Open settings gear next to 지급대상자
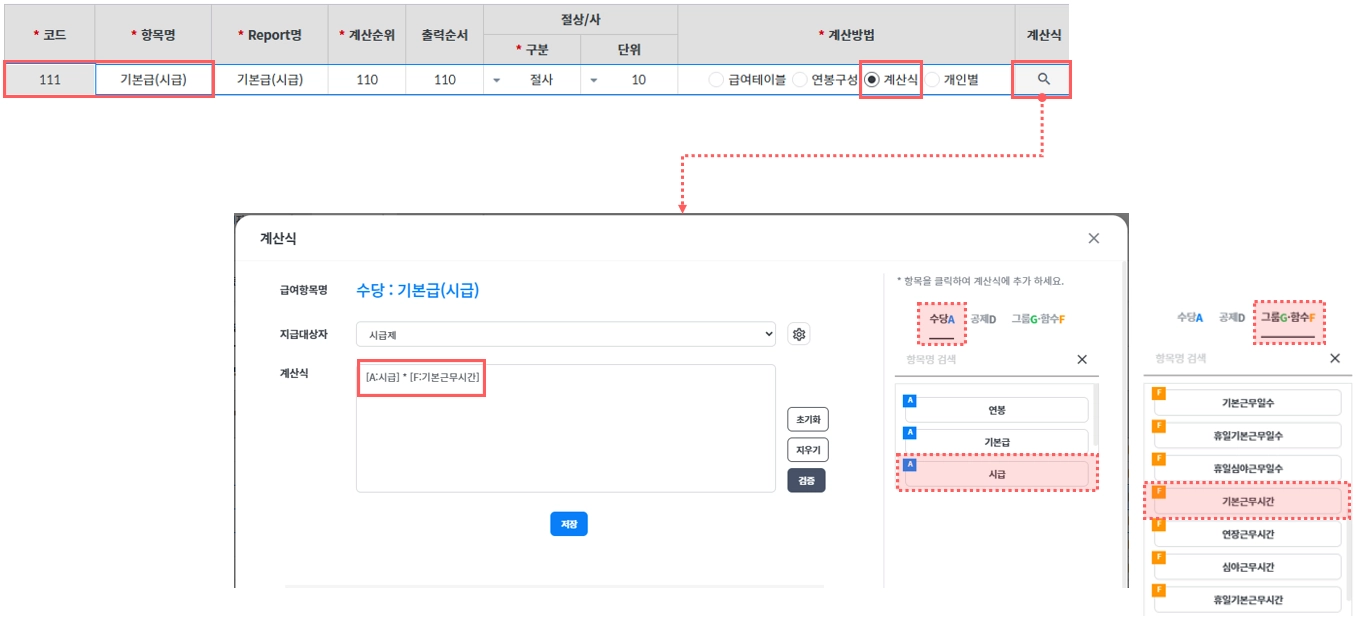This screenshot has width=1360, height=620. point(799,334)
